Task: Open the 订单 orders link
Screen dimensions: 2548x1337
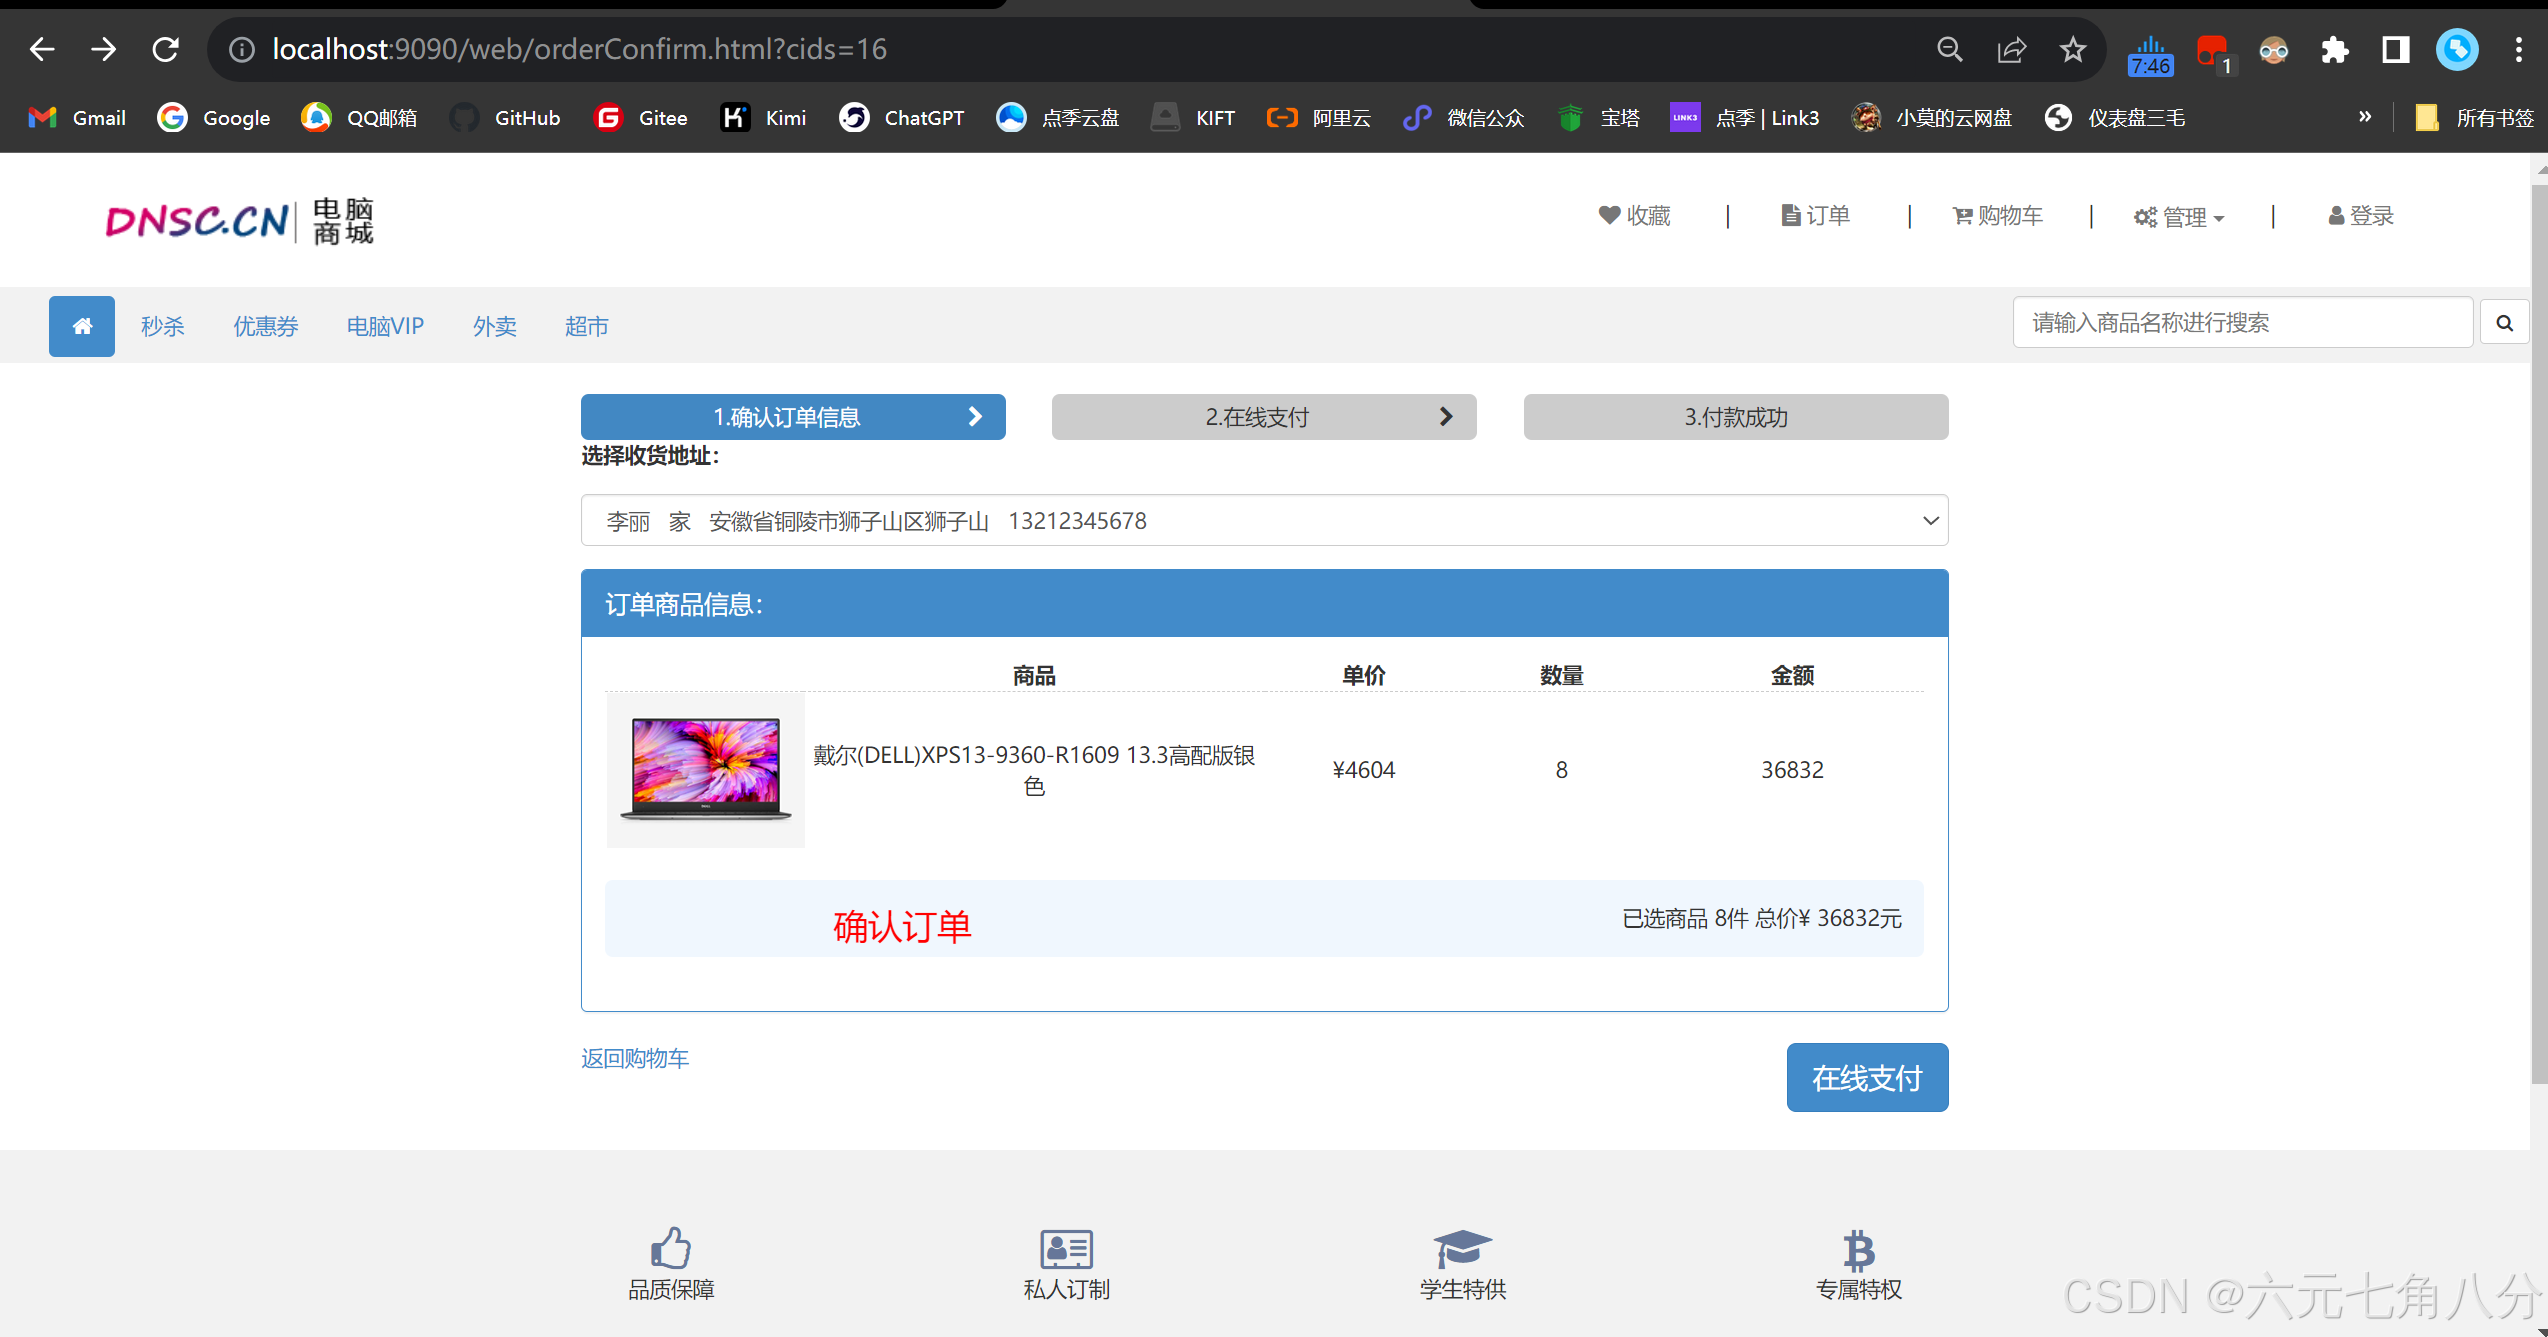Action: (x=1816, y=216)
